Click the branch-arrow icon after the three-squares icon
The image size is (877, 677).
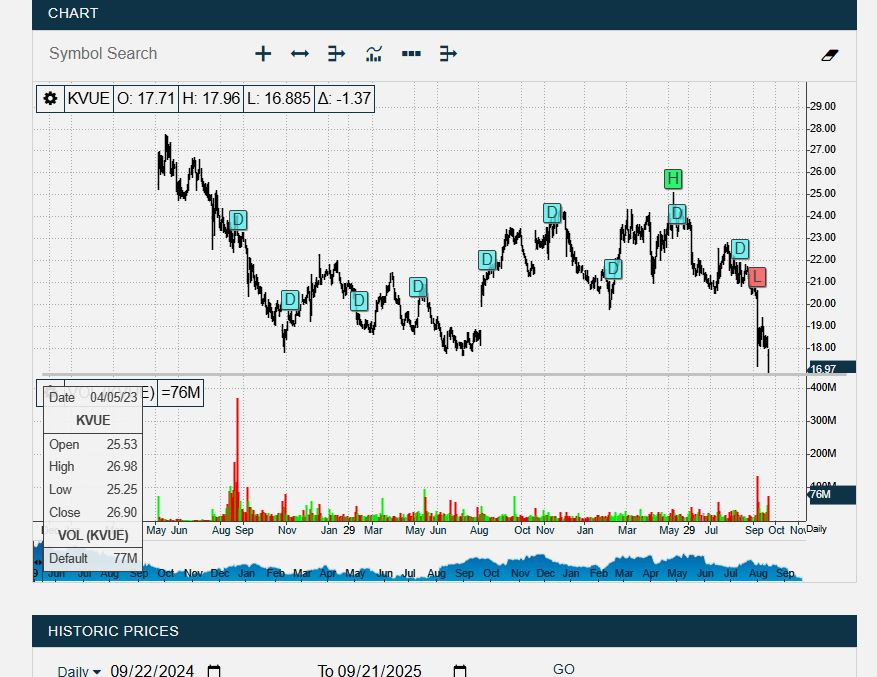tap(448, 54)
